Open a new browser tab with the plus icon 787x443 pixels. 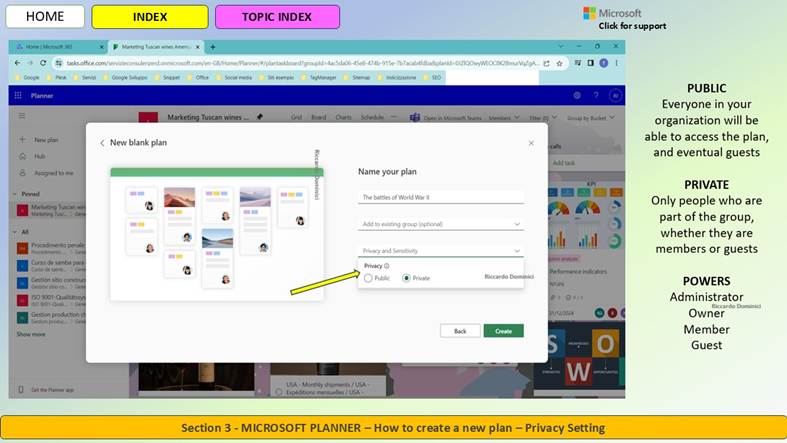click(x=213, y=47)
